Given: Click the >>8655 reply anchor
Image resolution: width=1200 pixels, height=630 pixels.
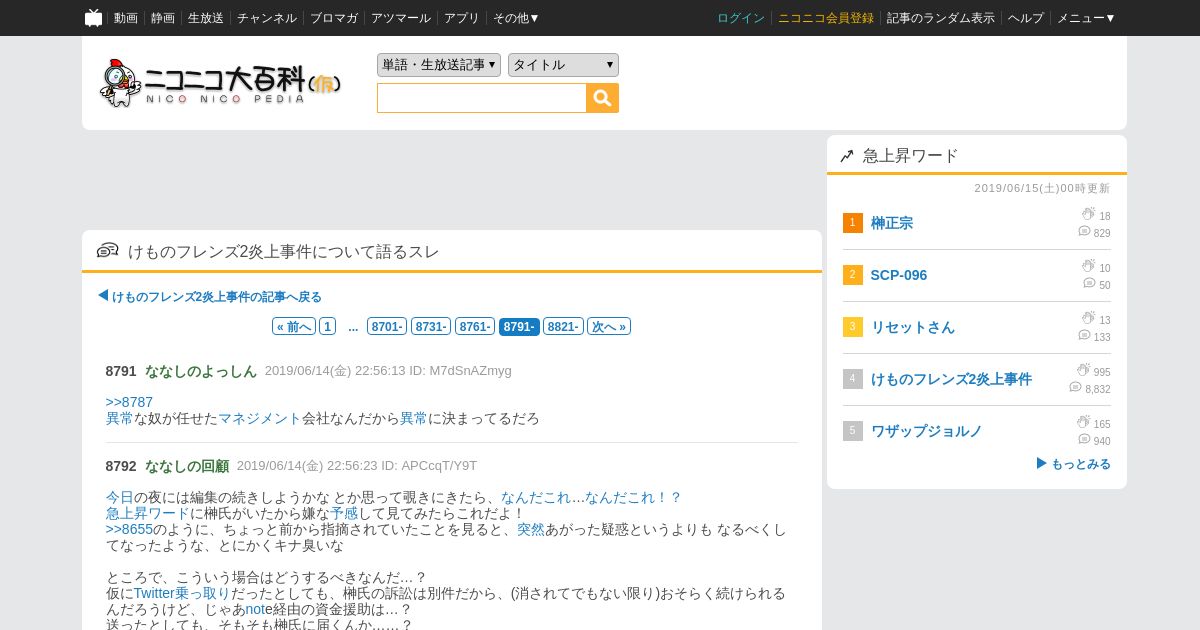Looking at the screenshot, I should 129,529.
